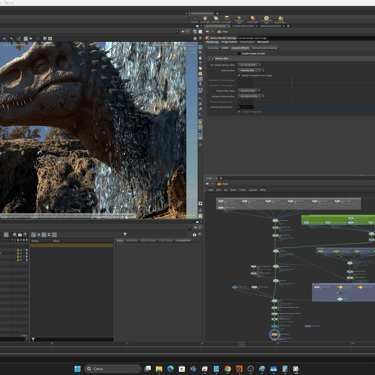This screenshot has height=375, width=375.
Task: Click the Cerca search box in the taskbar
Action: coord(113,369)
